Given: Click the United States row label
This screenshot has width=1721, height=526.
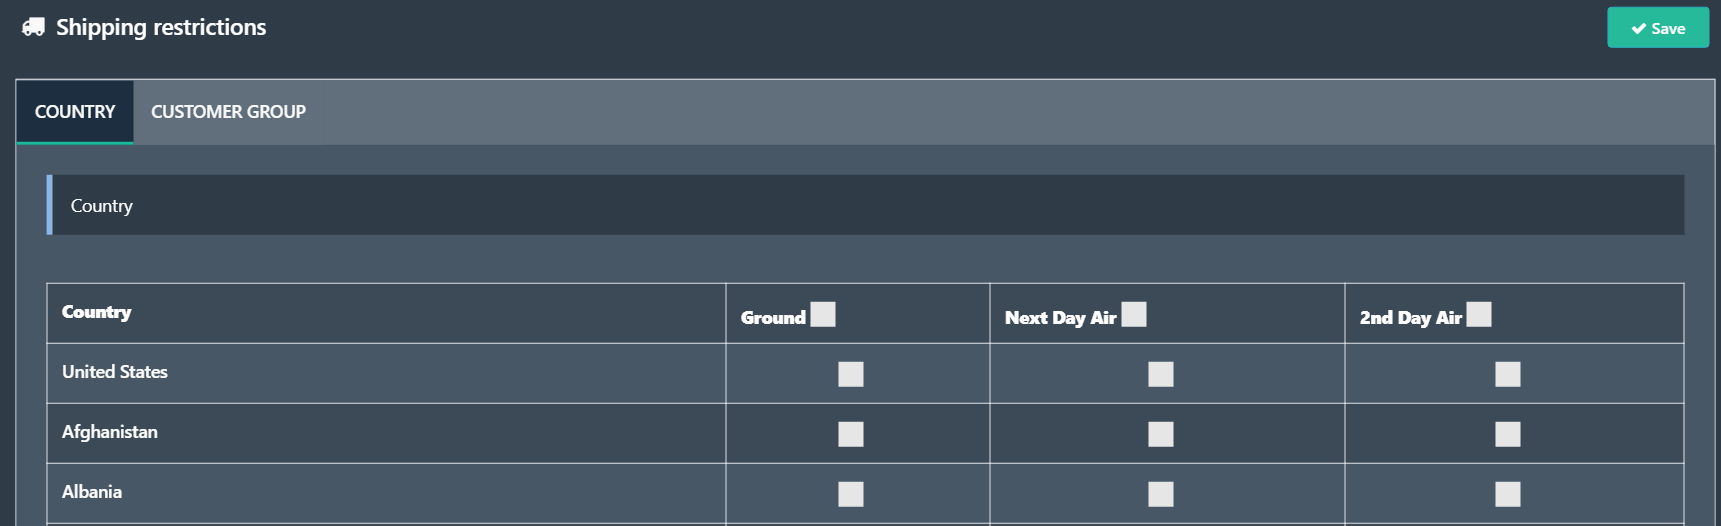Looking at the screenshot, I should click(x=115, y=372).
